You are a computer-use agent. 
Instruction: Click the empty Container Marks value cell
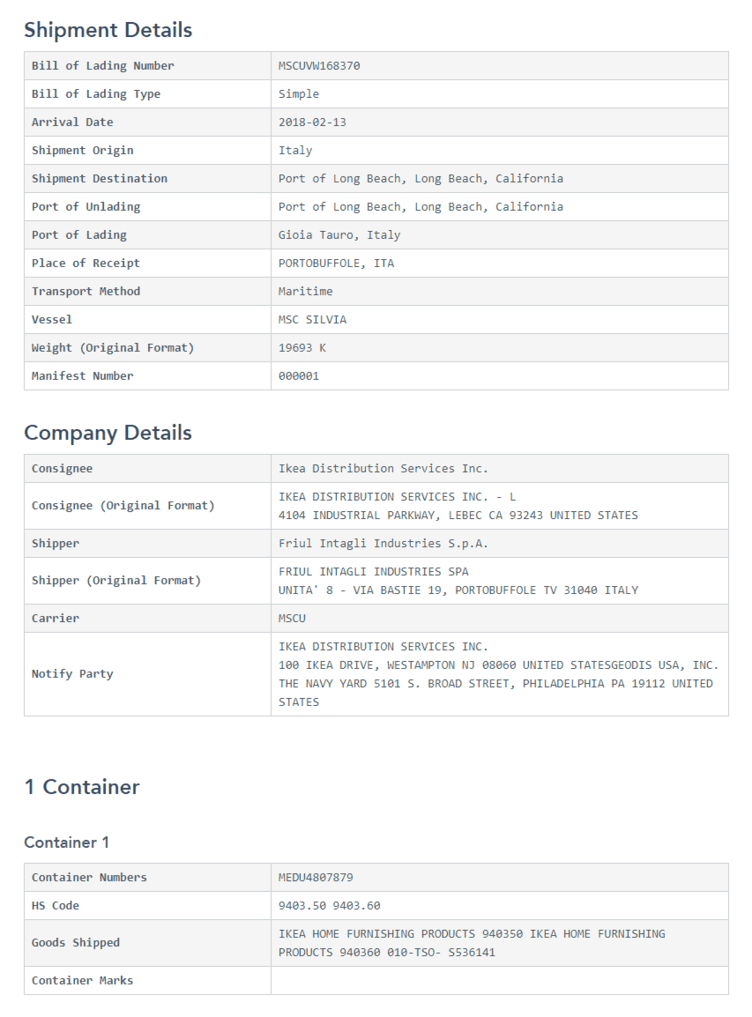pyautogui.click(x=499, y=980)
